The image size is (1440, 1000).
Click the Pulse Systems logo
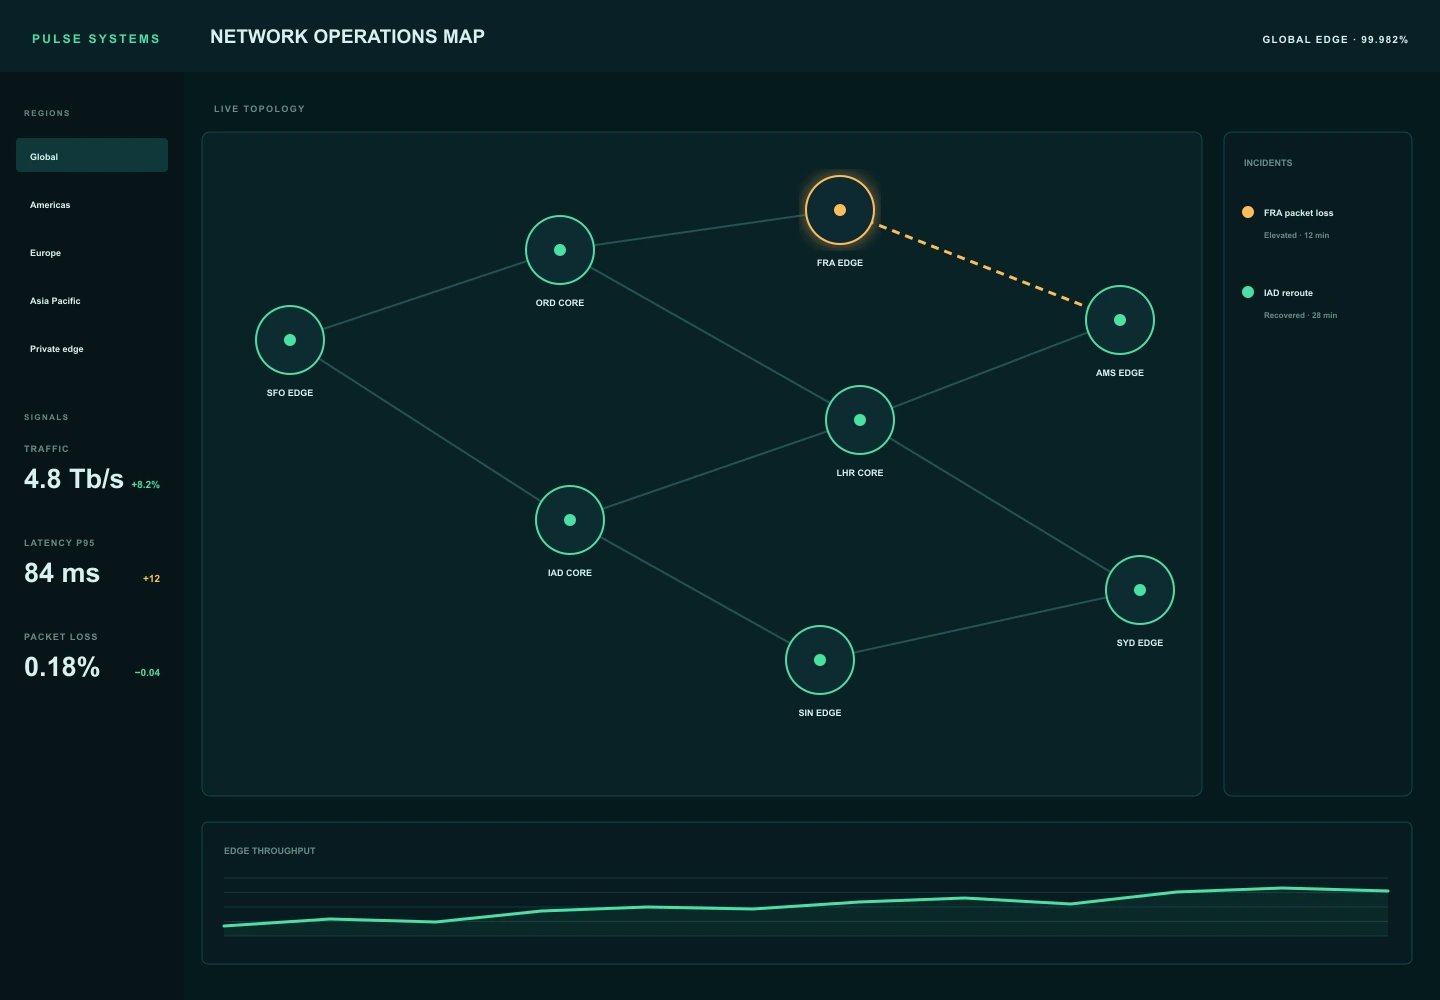pyautogui.click(x=96, y=39)
